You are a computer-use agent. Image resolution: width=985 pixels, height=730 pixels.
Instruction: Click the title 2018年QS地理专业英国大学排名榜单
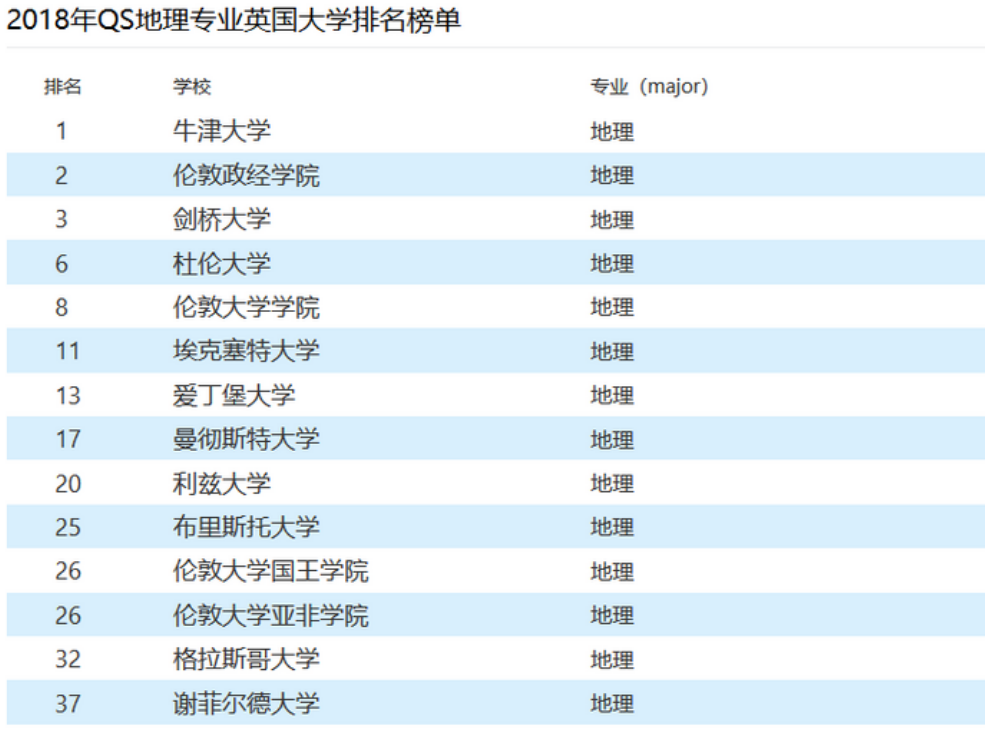234,20
